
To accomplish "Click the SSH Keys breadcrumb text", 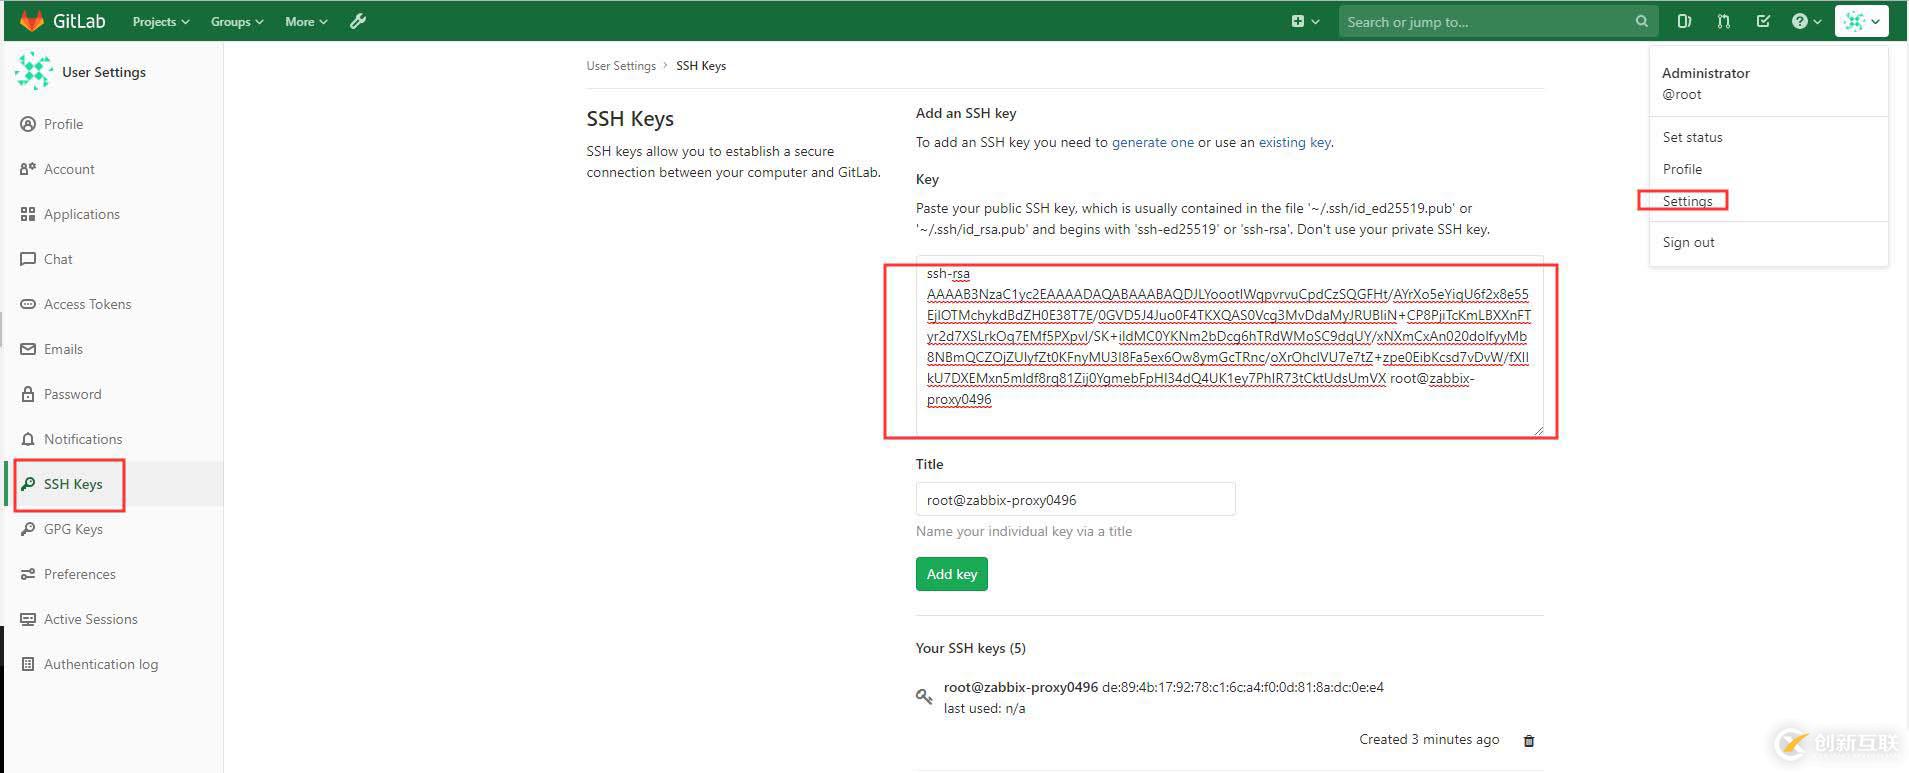I will (x=701, y=66).
